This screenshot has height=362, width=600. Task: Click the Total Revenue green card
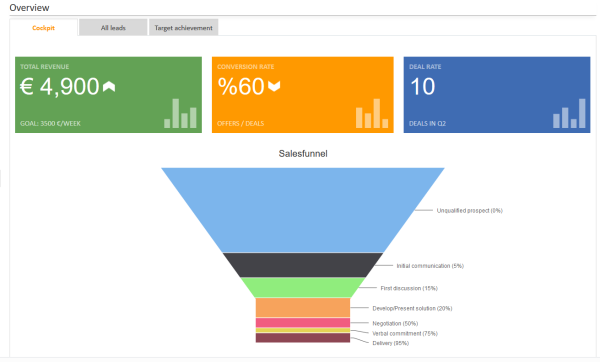[108, 95]
